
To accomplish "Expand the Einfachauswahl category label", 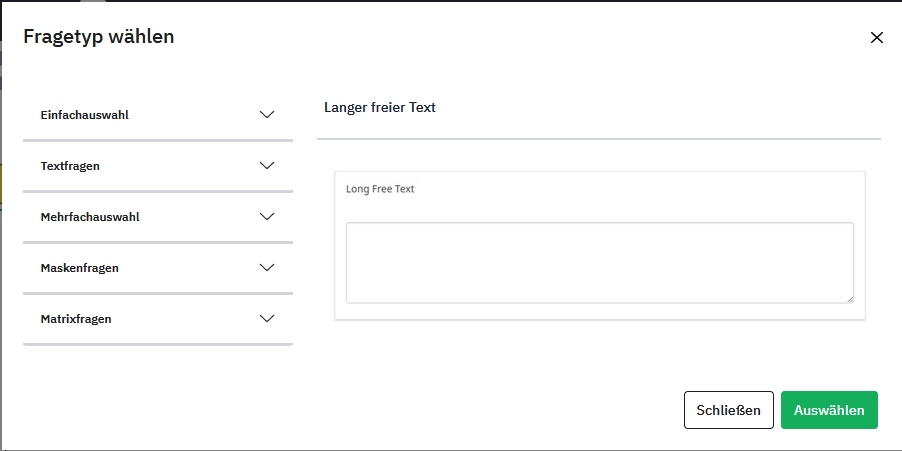I will pos(85,115).
